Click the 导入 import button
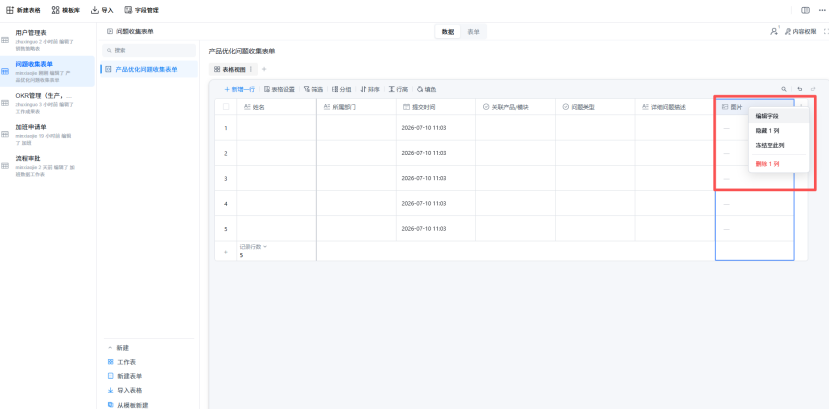Screen dimensions: 830x409 (x=102, y=10)
